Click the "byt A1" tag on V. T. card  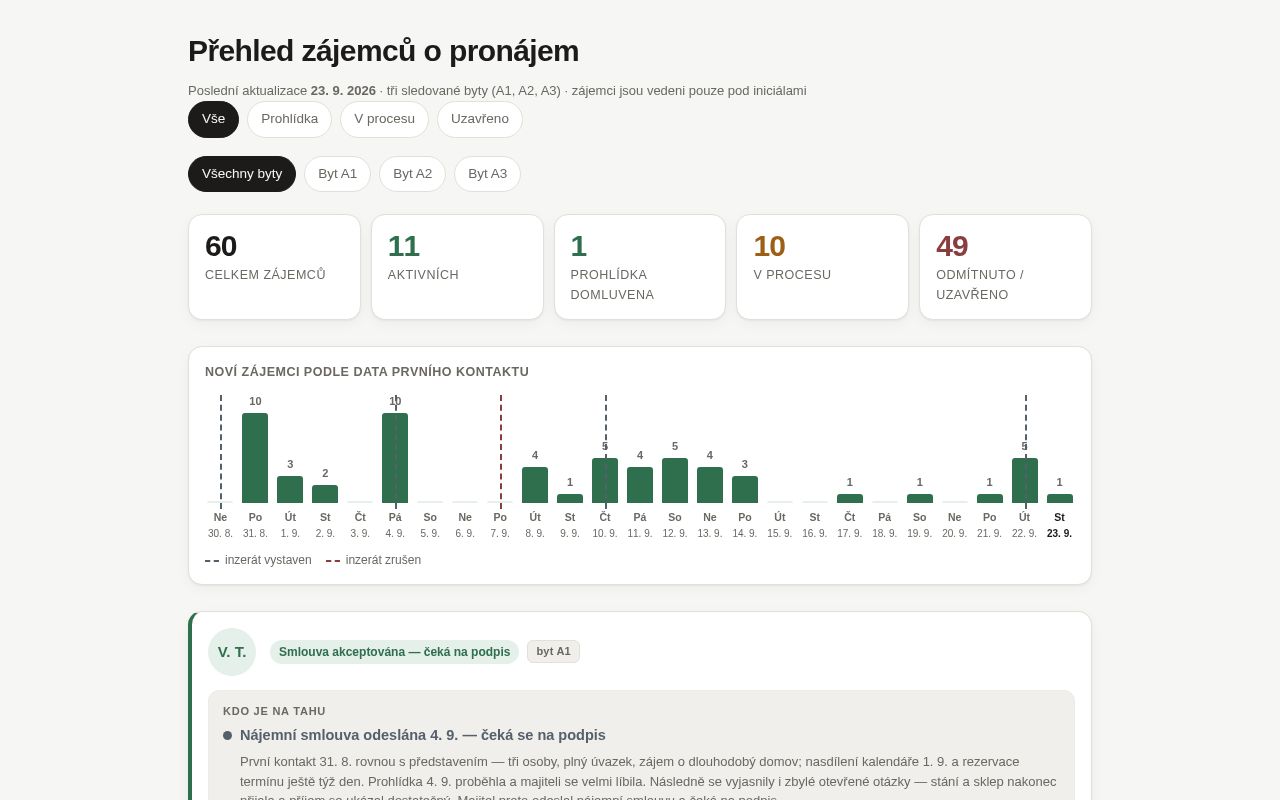(553, 651)
